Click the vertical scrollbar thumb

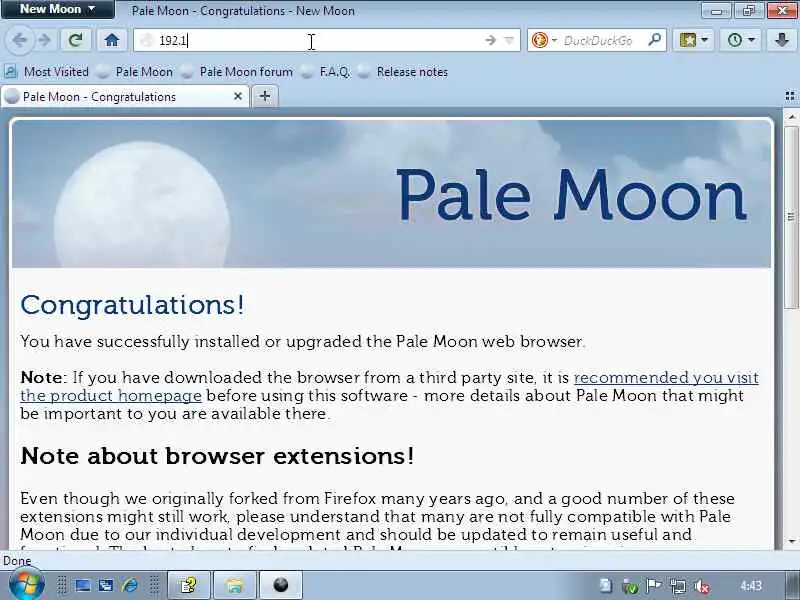791,217
